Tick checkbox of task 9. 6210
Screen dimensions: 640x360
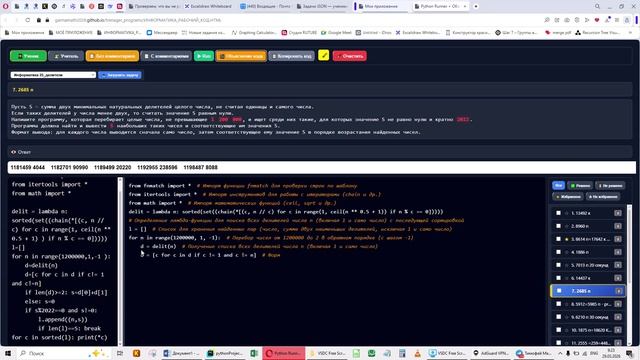558,317
